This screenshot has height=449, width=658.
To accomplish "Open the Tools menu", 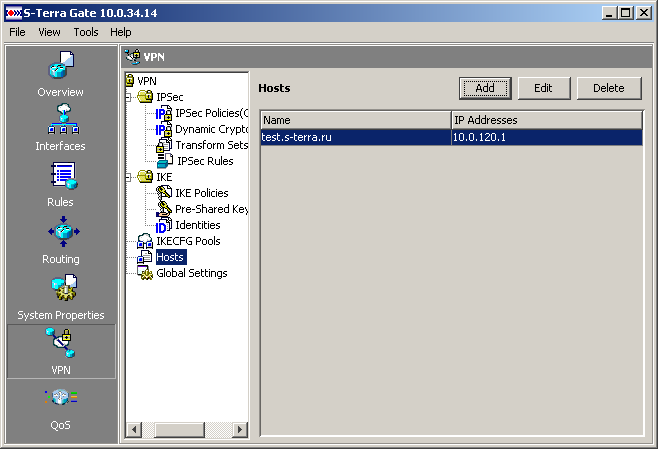I will [x=86, y=32].
